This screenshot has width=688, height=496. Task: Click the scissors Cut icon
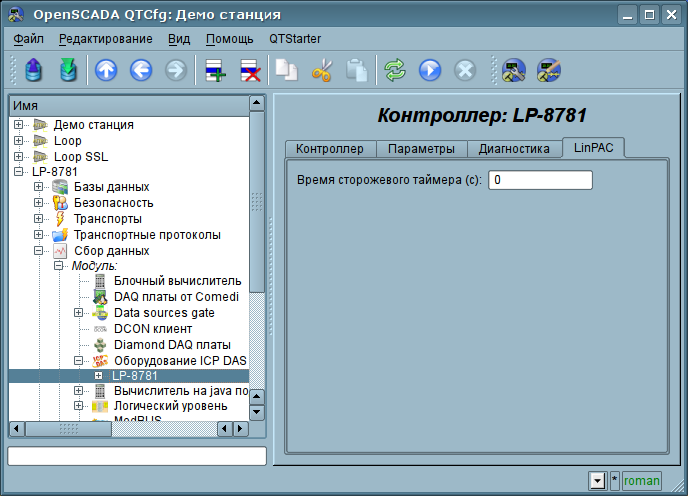(x=322, y=70)
